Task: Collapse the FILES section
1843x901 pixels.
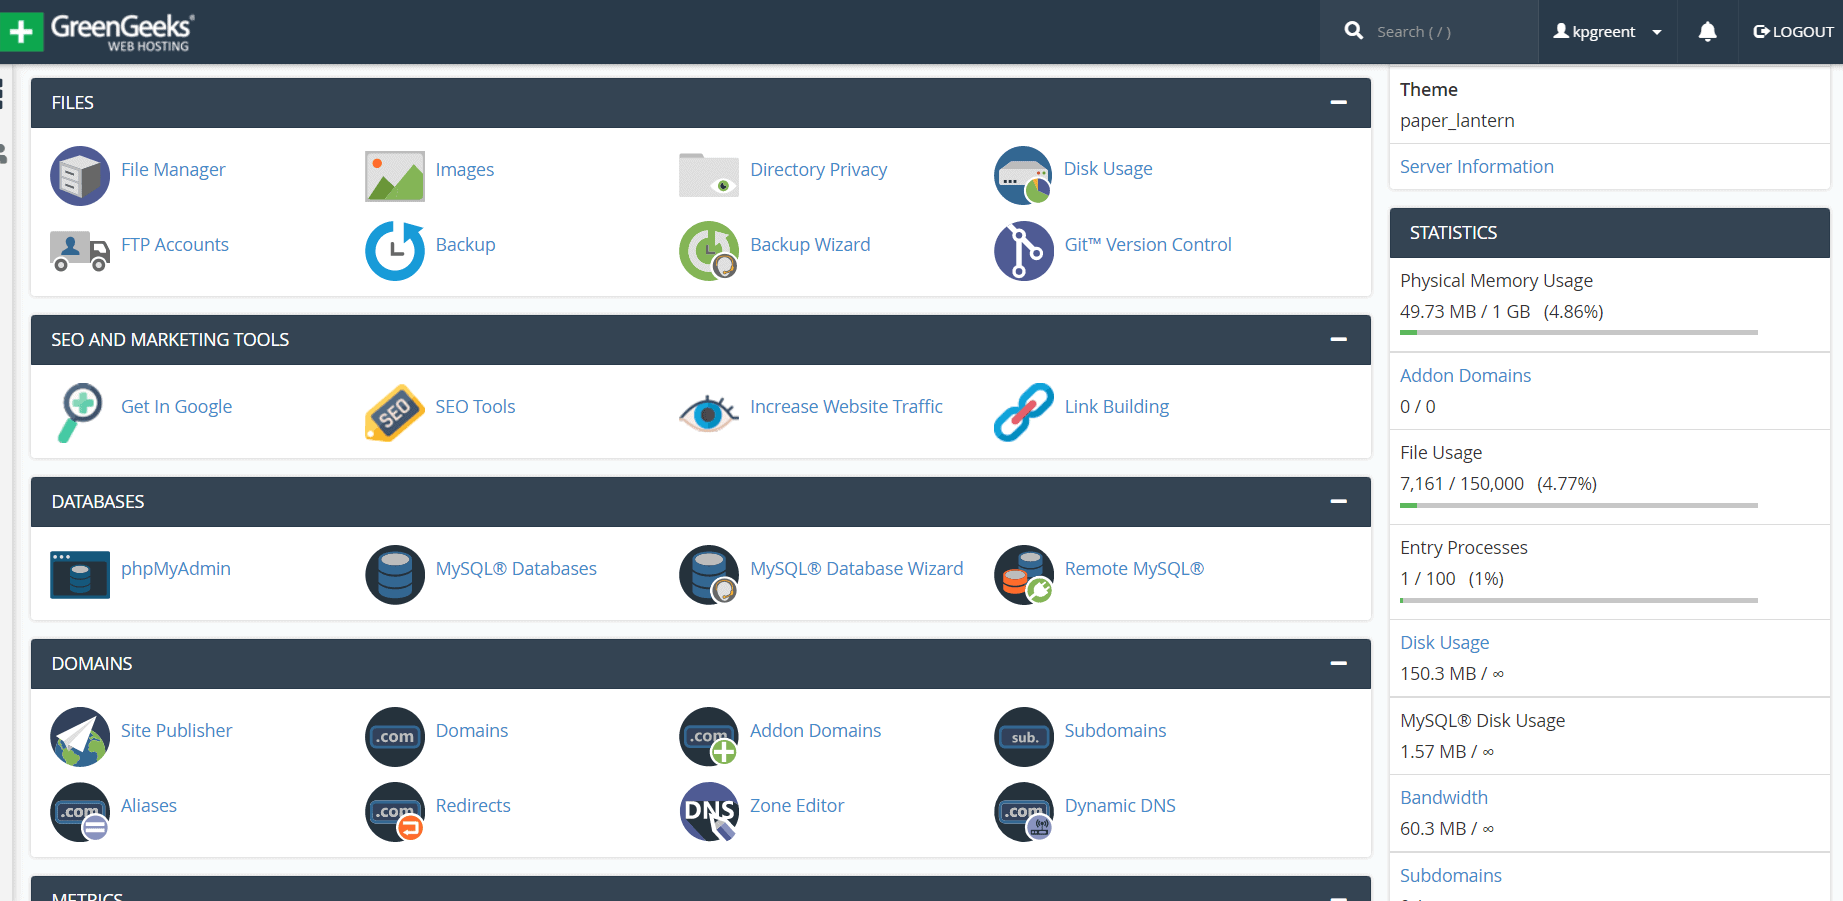Action: [1338, 103]
